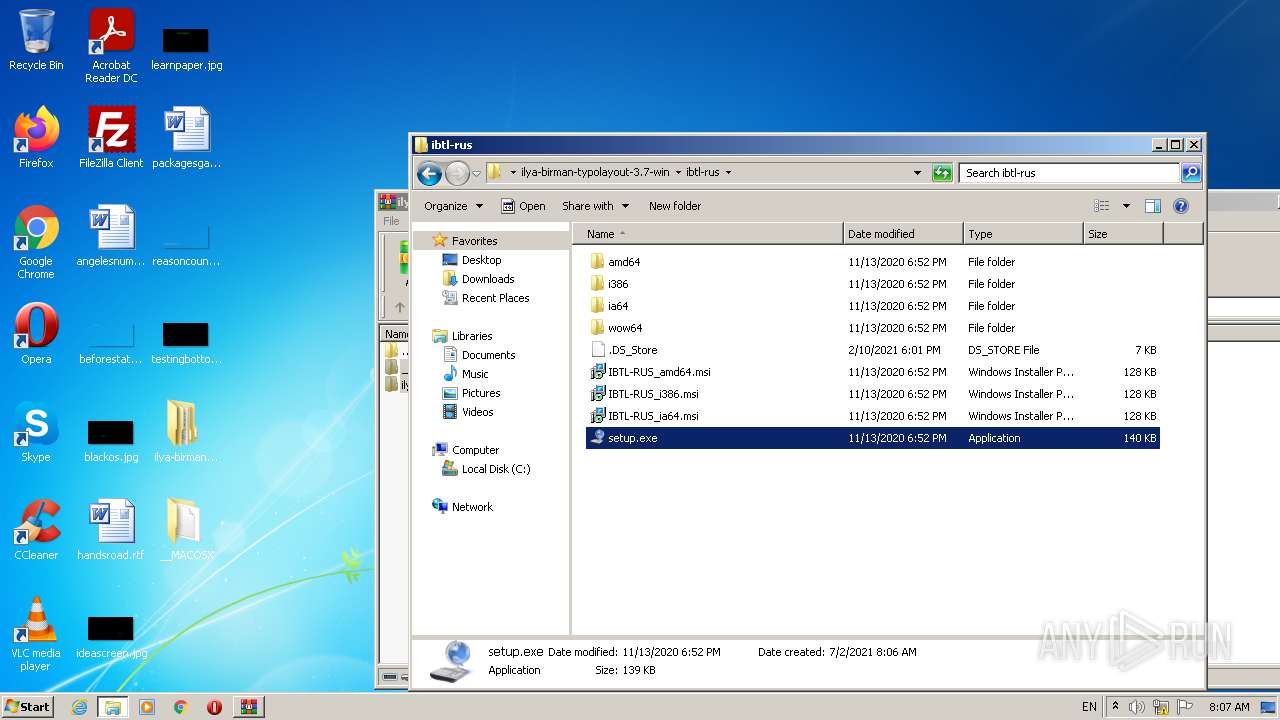Click the Search ibtl-rus input field

pos(1069,173)
